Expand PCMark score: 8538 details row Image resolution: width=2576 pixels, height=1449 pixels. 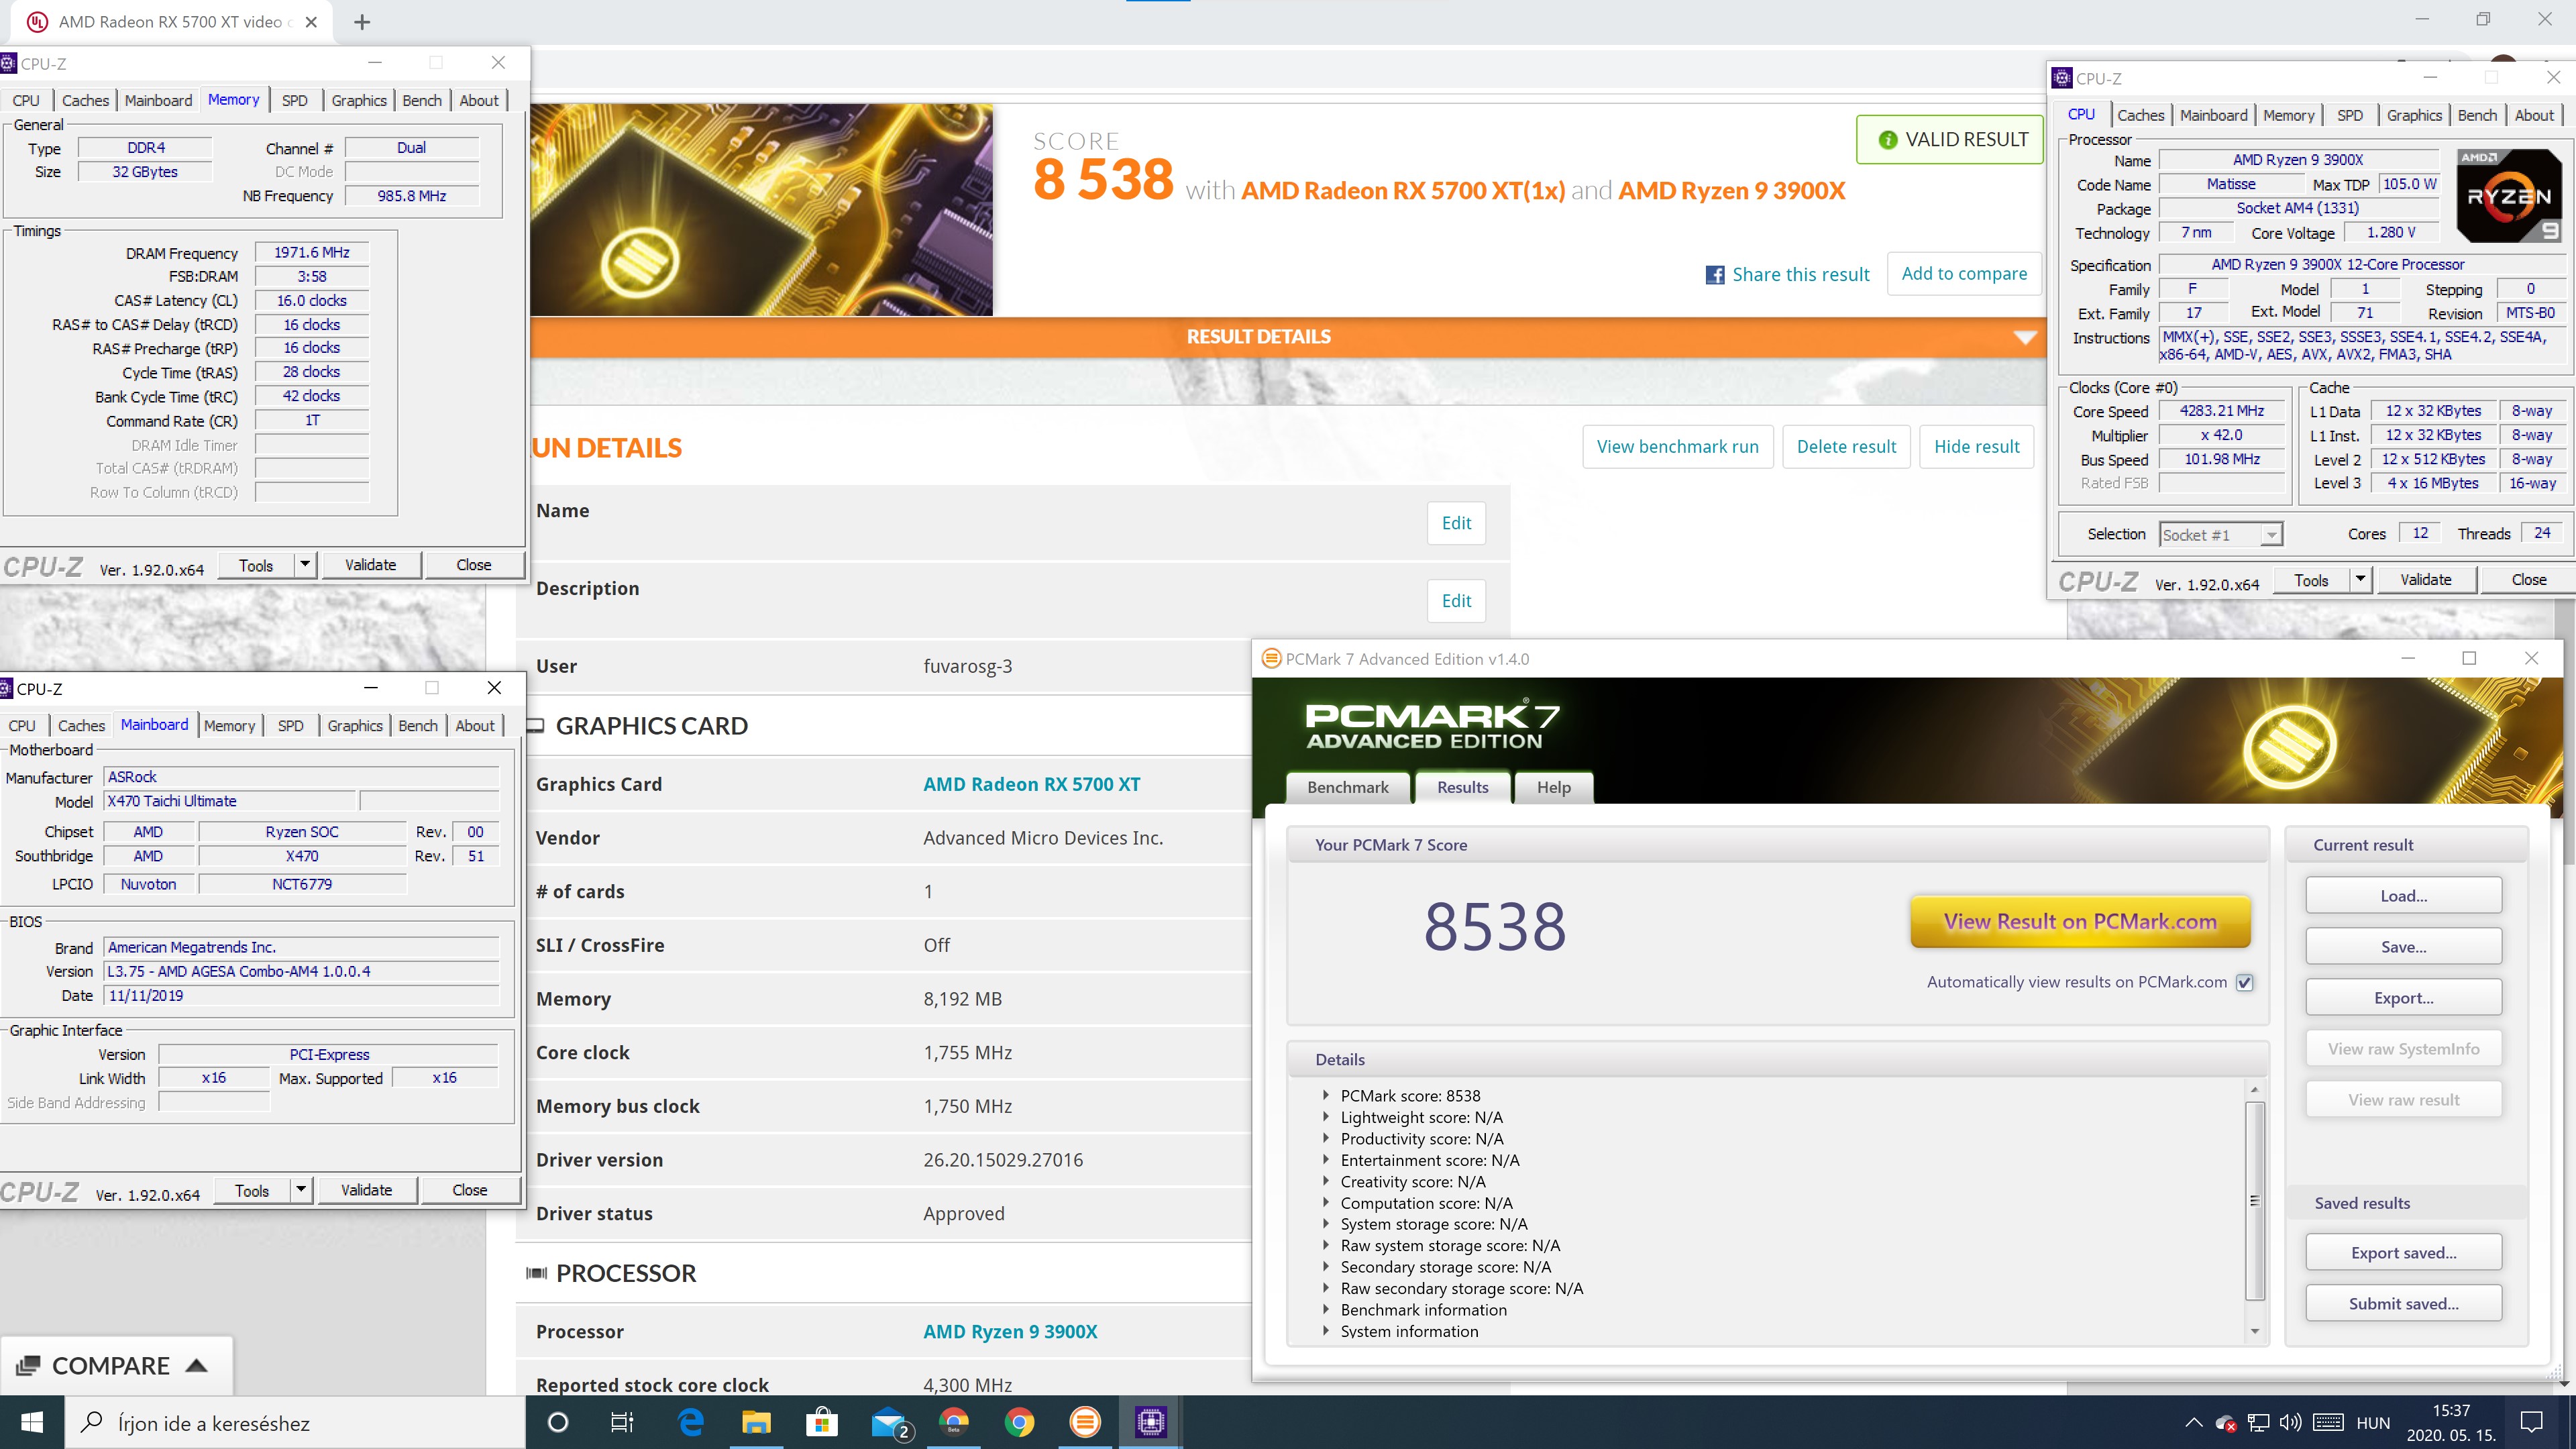pyautogui.click(x=1326, y=1095)
